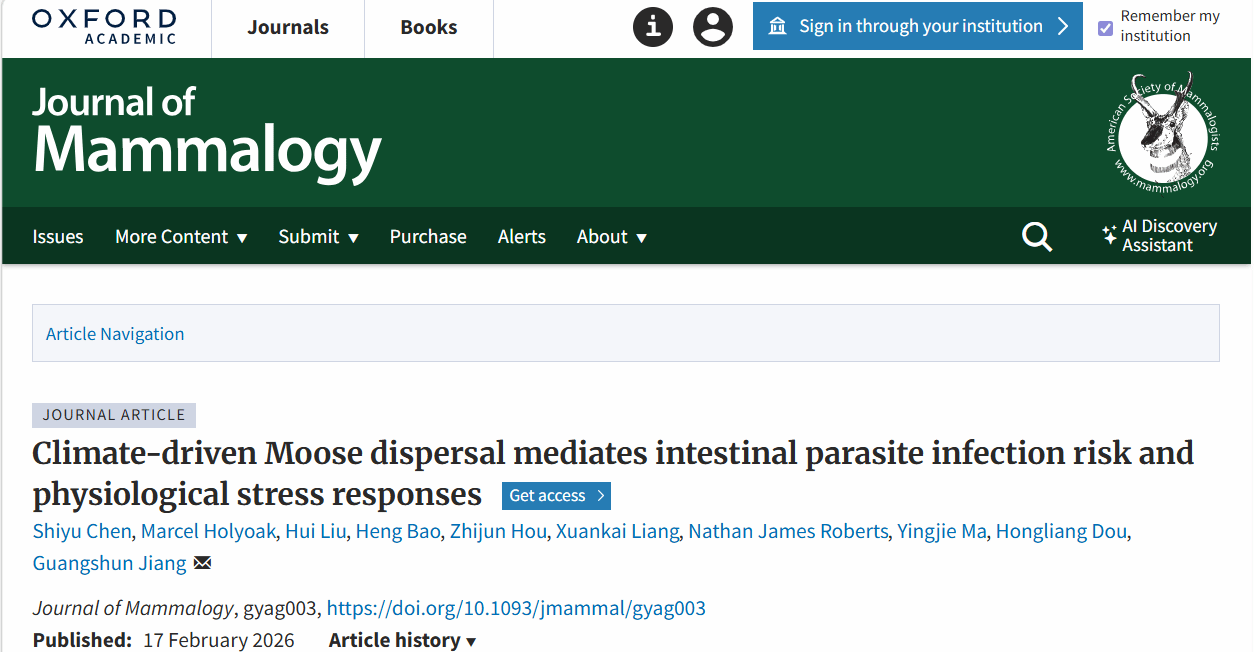Open the article DOI link
Viewport: 1254px width, 652px height.
point(516,608)
